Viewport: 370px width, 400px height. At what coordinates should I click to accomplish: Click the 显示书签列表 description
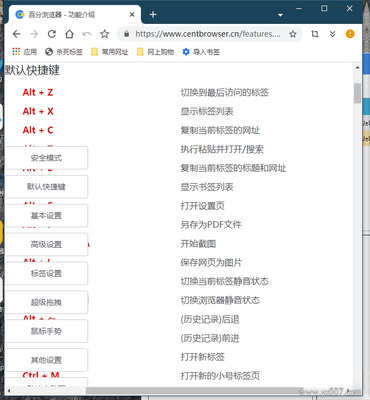click(x=207, y=187)
